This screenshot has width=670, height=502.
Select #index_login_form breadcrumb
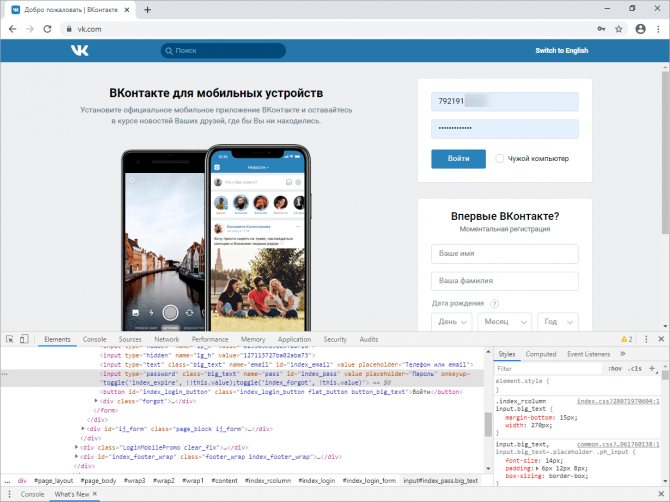pyautogui.click(x=369, y=481)
